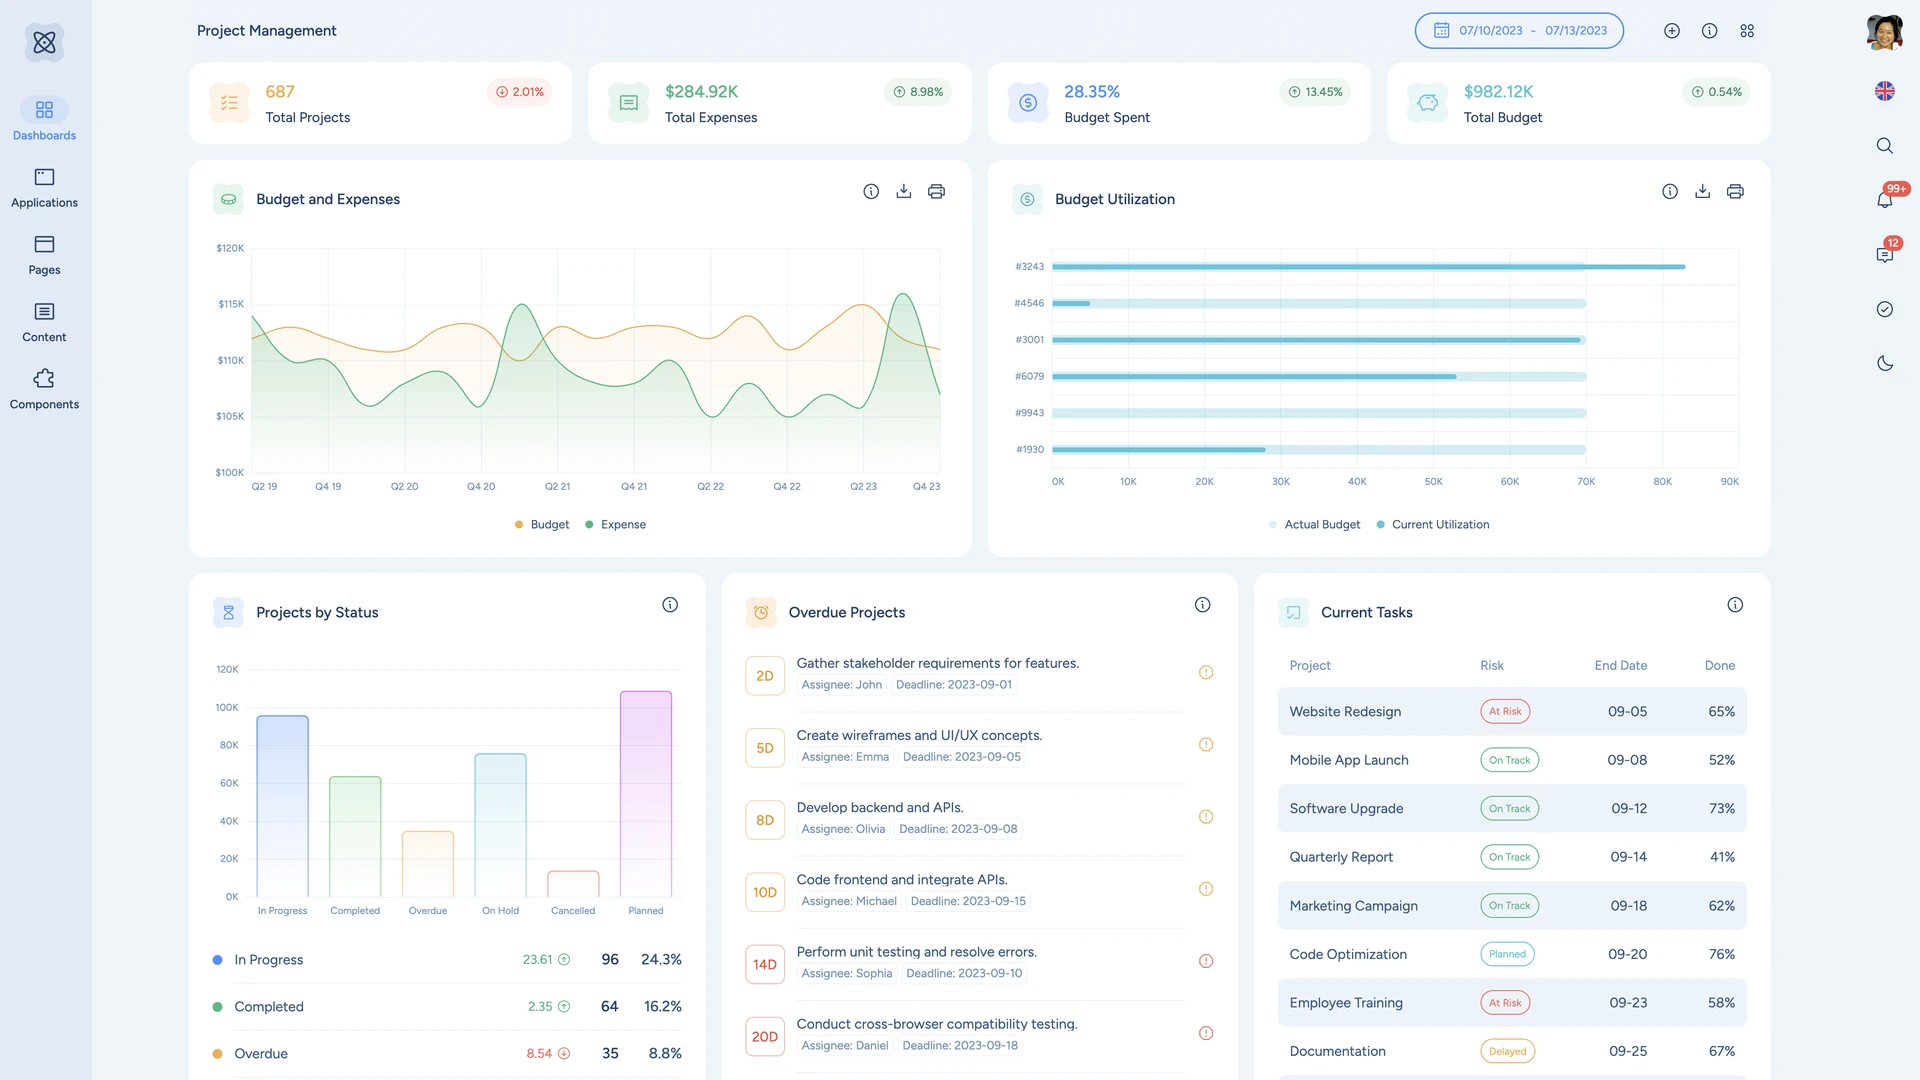Click the 2.01% Total Projects badge

click(520, 92)
